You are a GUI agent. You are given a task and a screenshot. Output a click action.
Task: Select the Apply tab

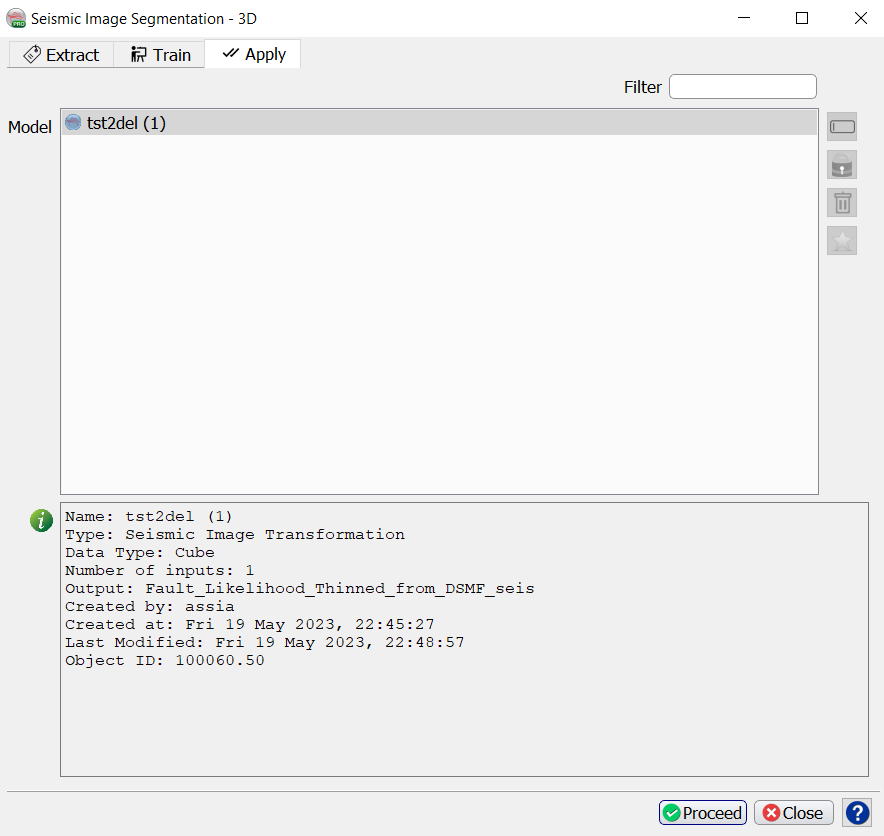(x=253, y=55)
